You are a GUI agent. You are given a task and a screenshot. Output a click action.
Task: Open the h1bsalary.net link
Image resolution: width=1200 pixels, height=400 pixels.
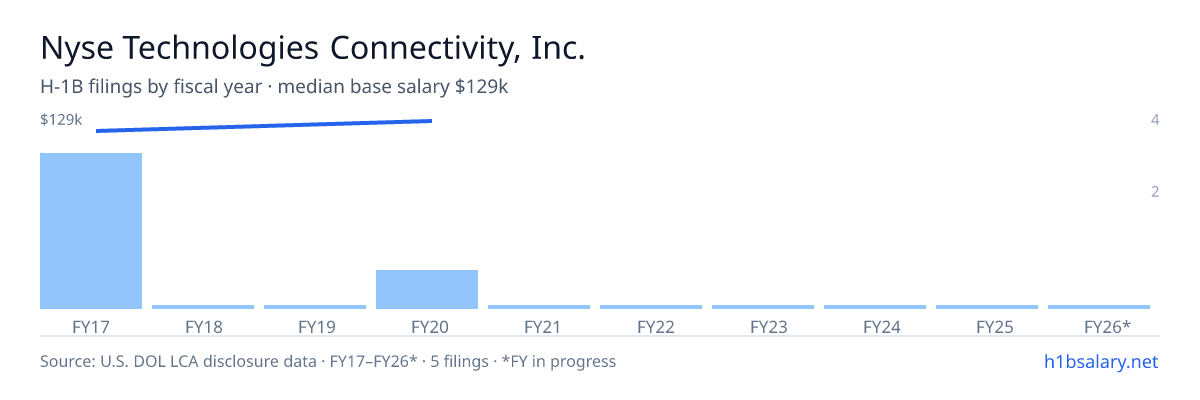(x=1100, y=361)
